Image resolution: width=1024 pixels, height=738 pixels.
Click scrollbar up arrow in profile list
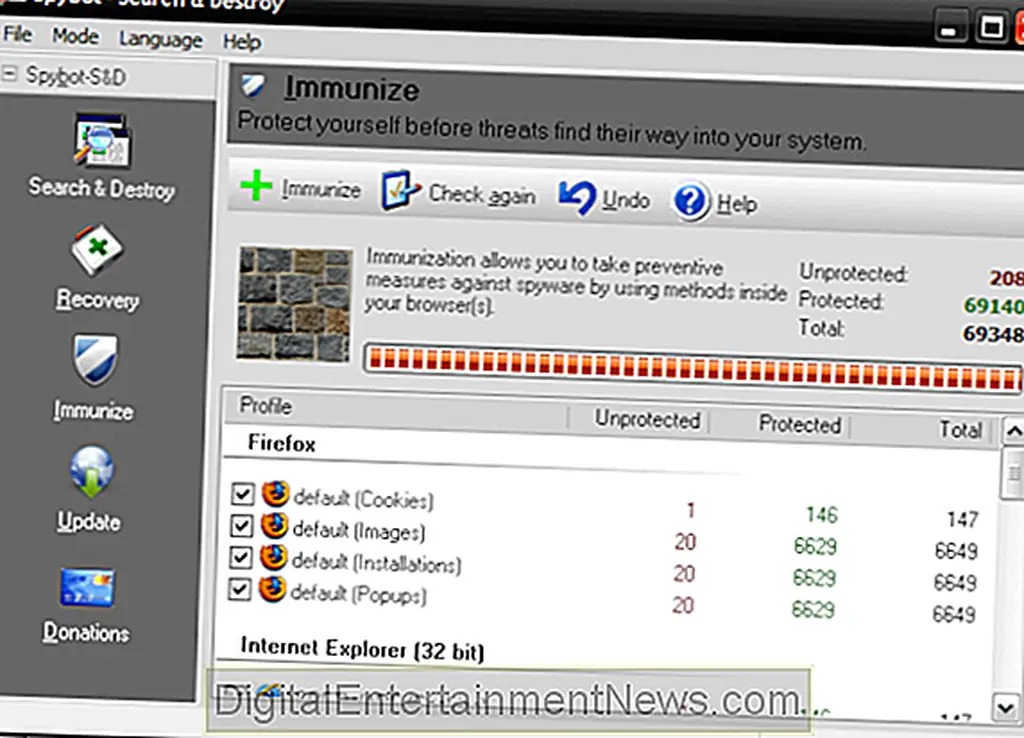tap(1011, 432)
